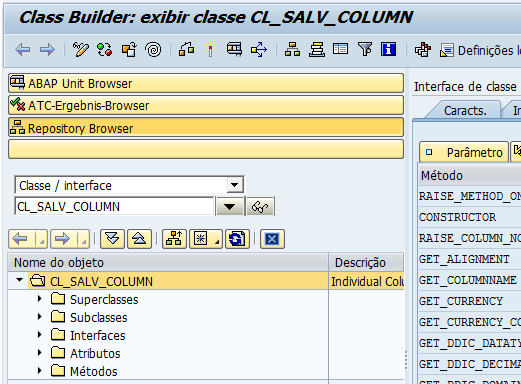521x384 pixels.
Task: Click the Display glasses button
Action: click(x=260, y=207)
